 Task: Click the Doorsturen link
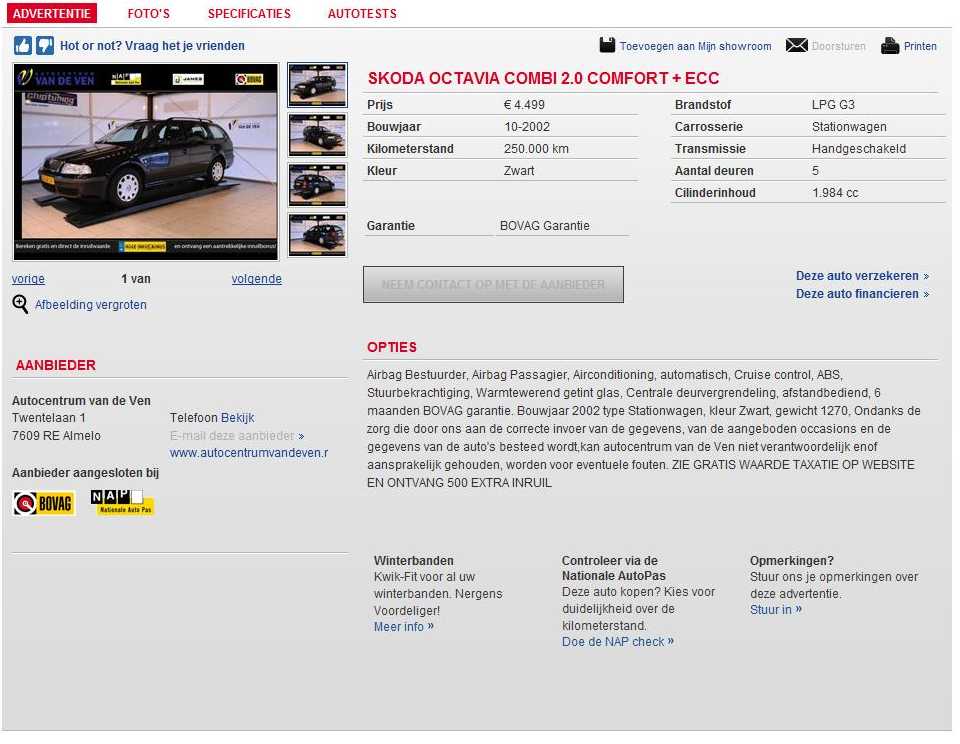point(838,46)
